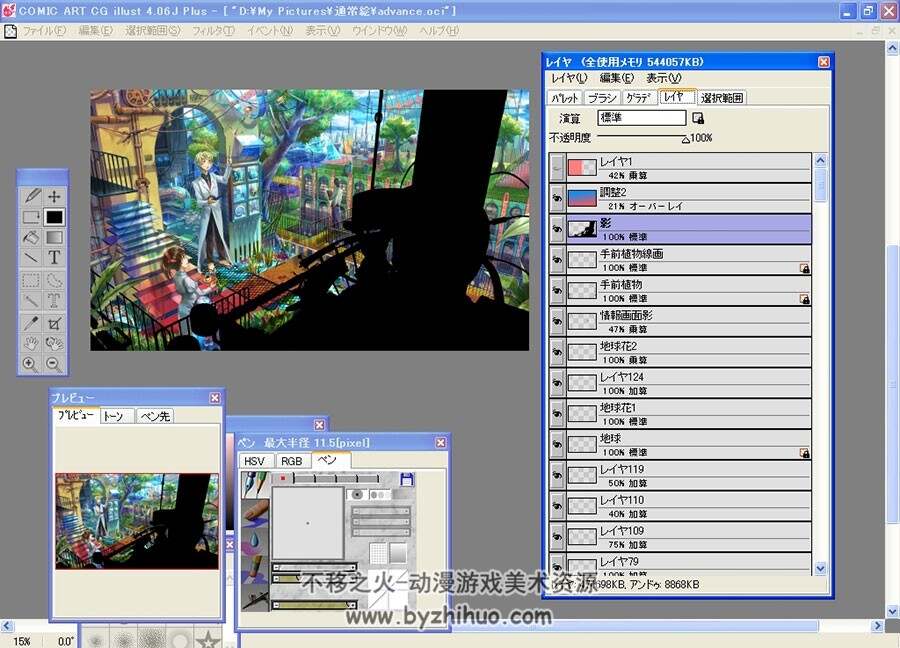The height and width of the screenshot is (648, 900).
Task: Click the red record dot in pen panel
Action: tap(282, 478)
